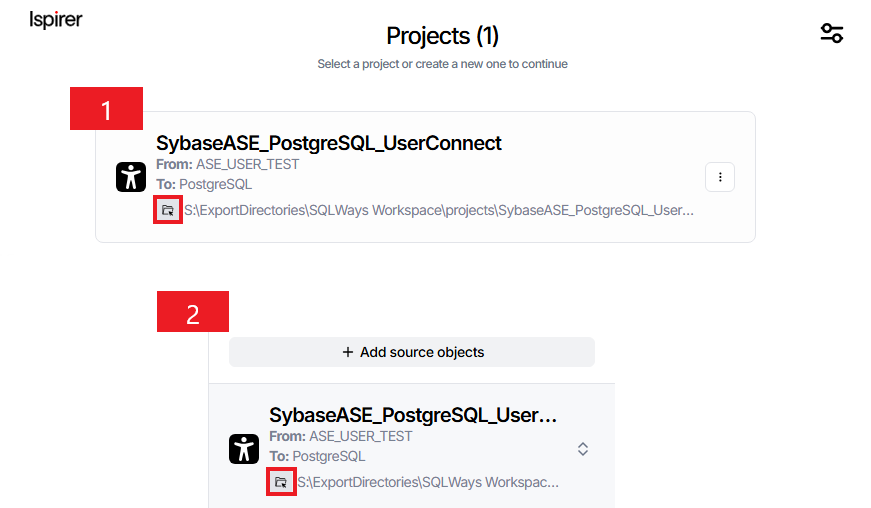Image resolution: width=871 pixels, height=508 pixels.
Task: Click the truncated SybaseASE_PostgreSQL_User... project name
Action: [x=413, y=415]
